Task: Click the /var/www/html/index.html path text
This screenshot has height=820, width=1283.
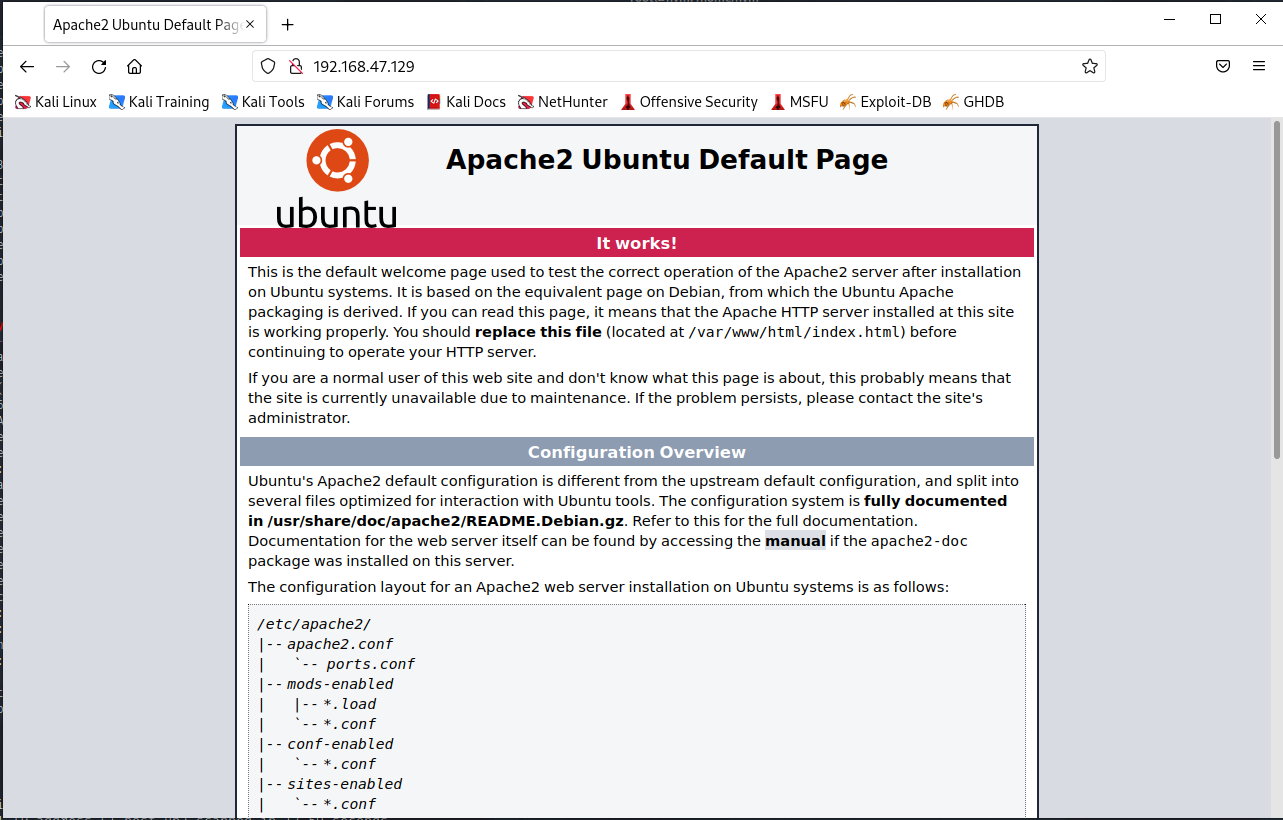Action: pos(797,332)
